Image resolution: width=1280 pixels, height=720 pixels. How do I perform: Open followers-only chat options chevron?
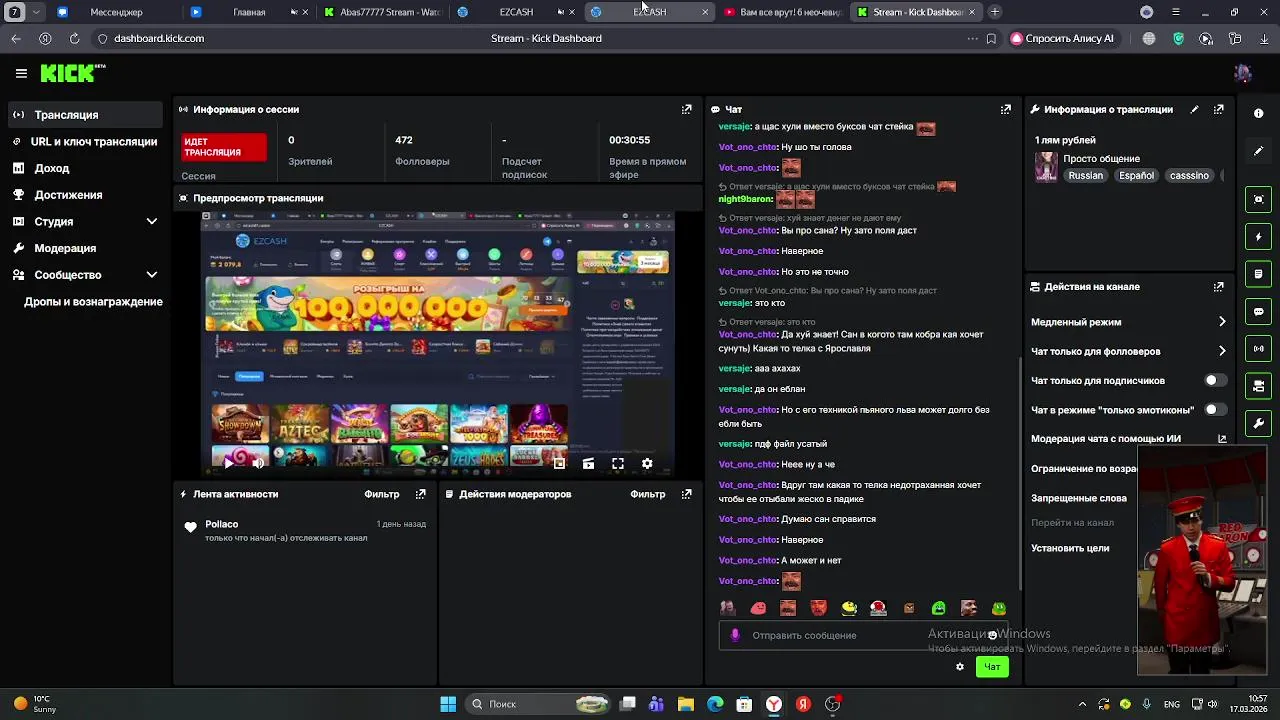(1221, 351)
